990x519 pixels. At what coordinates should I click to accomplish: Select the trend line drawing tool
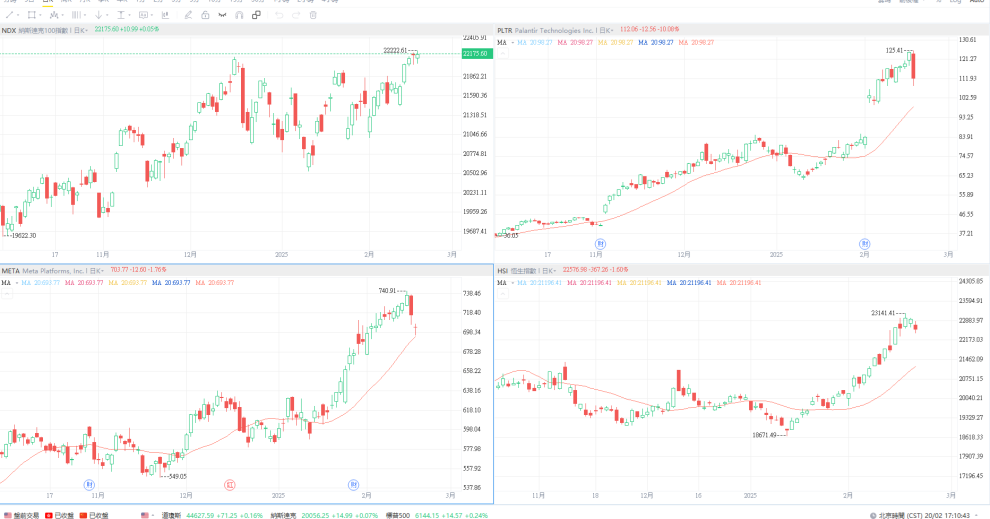[x=9, y=15]
